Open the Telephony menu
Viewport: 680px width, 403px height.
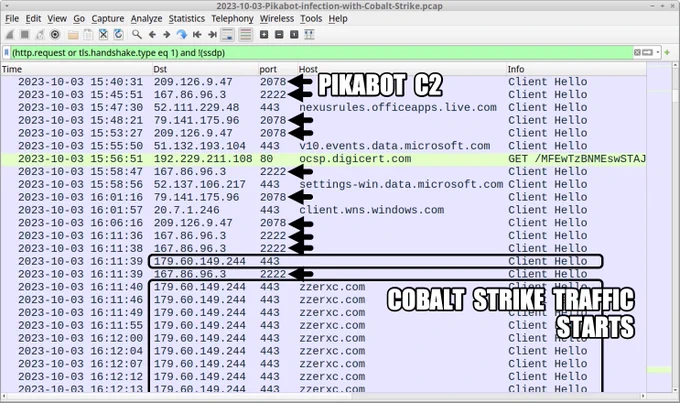click(232, 19)
